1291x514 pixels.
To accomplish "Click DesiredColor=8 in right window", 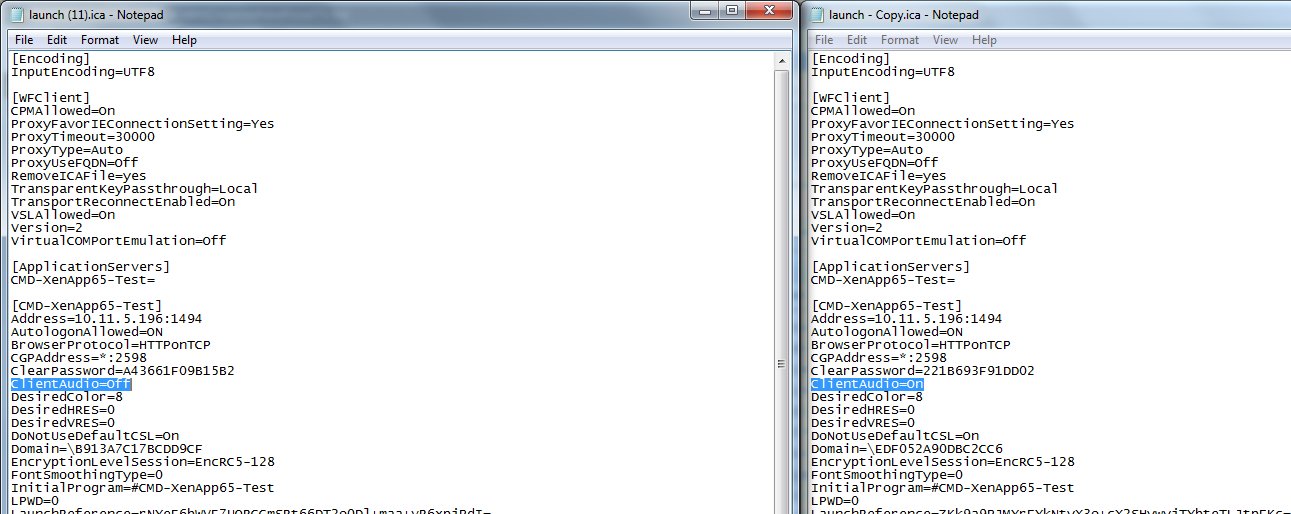I will (867, 397).
